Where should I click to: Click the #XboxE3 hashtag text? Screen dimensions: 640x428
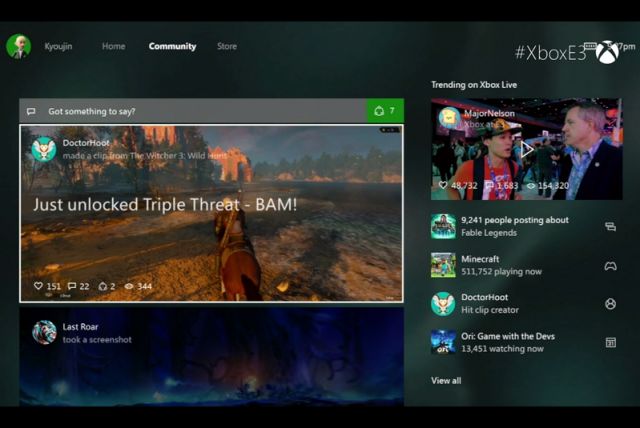551,53
